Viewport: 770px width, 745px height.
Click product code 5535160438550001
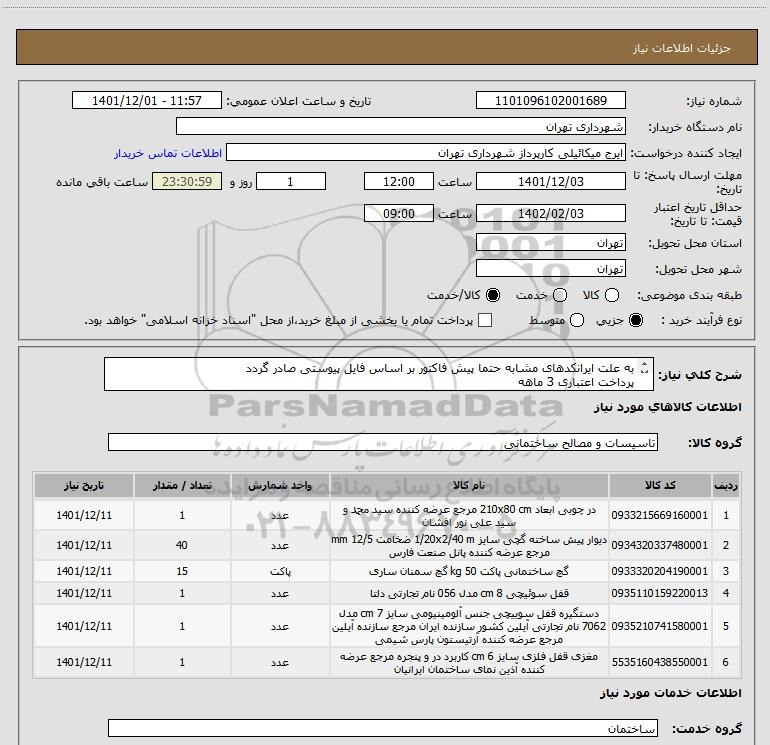(x=660, y=662)
